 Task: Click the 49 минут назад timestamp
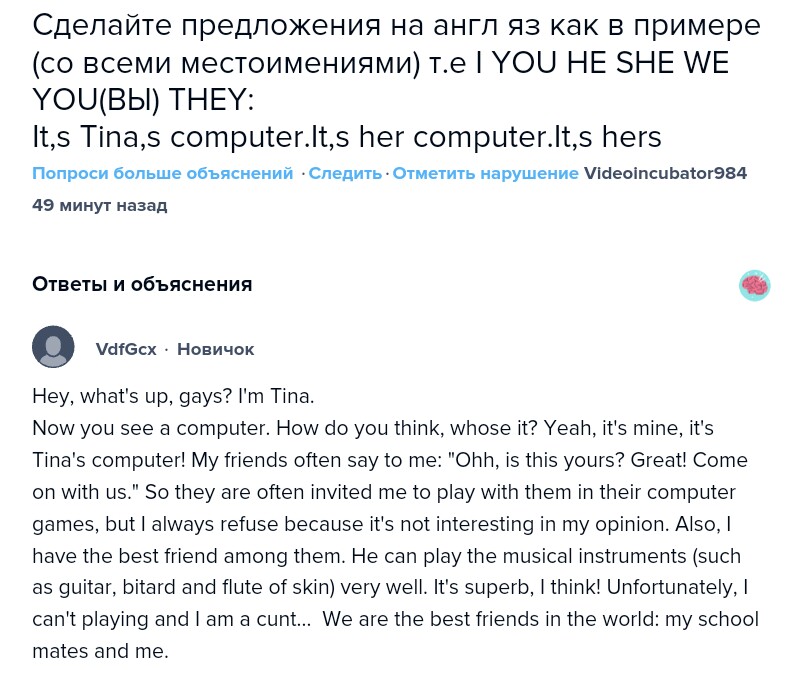[99, 205]
